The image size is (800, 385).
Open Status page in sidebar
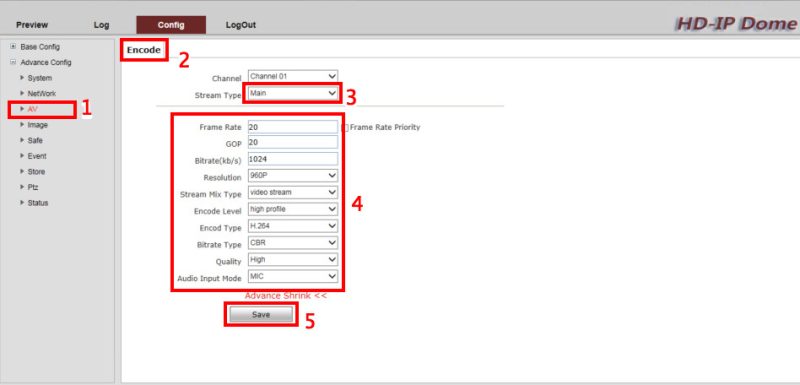point(38,202)
